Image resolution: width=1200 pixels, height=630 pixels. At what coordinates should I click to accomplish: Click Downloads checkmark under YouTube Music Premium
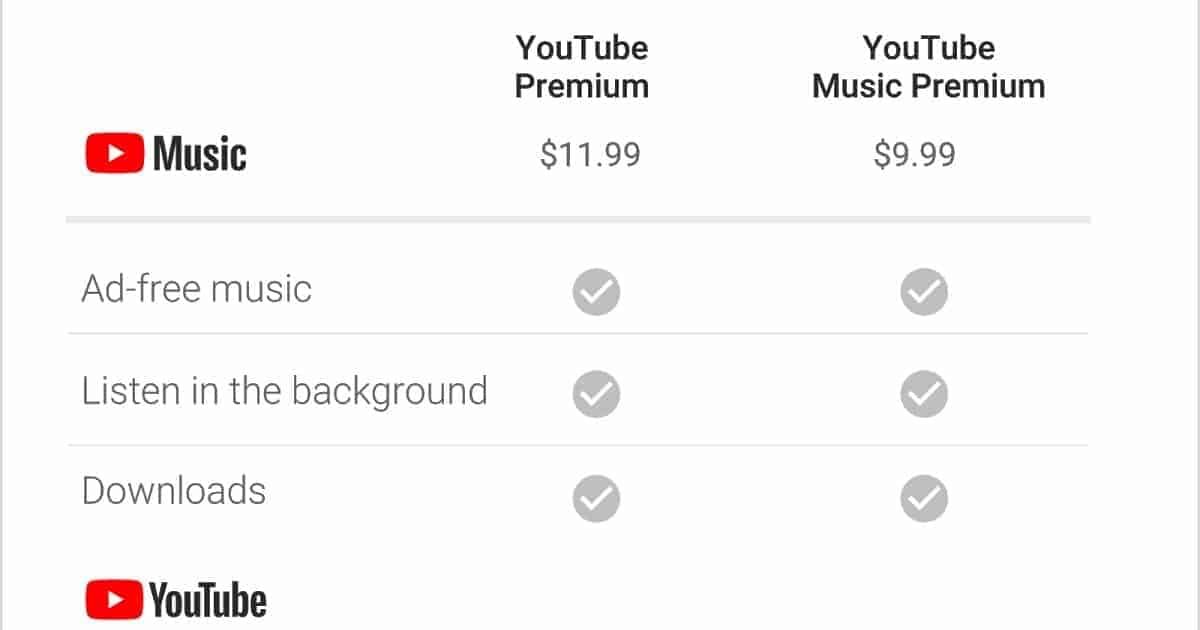pos(924,497)
